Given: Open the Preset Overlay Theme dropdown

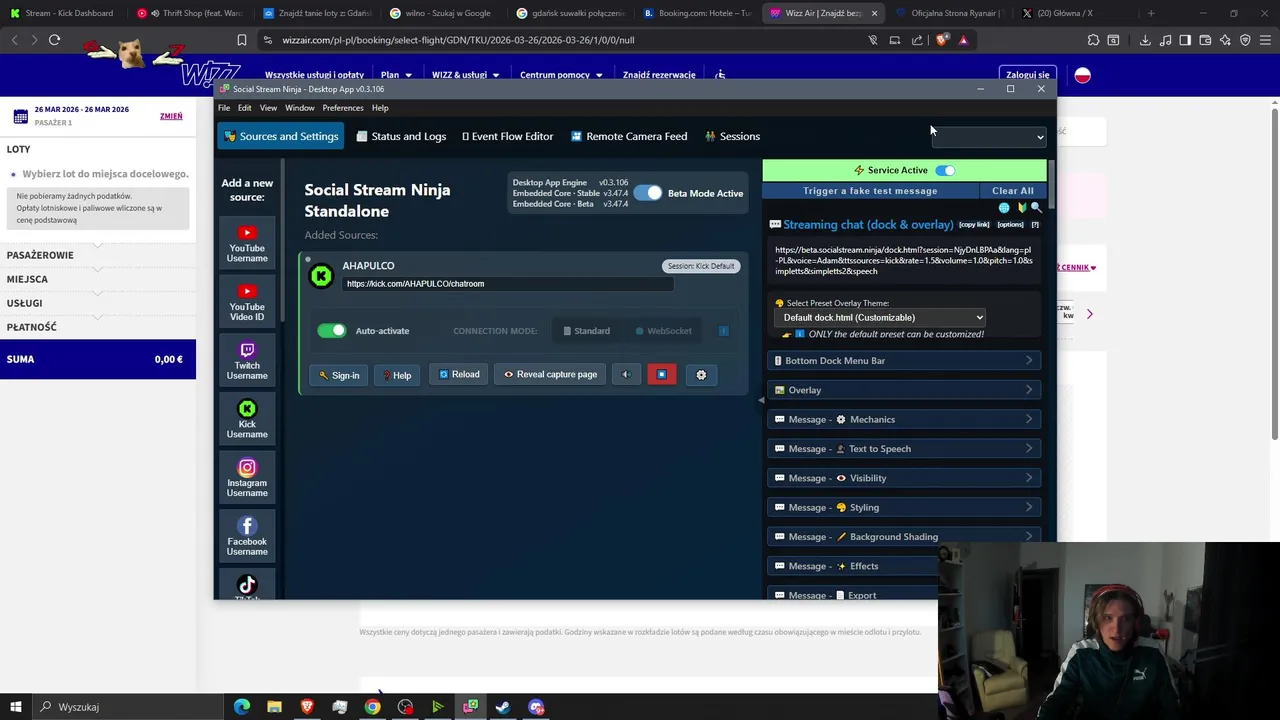Looking at the screenshot, I should point(880,318).
